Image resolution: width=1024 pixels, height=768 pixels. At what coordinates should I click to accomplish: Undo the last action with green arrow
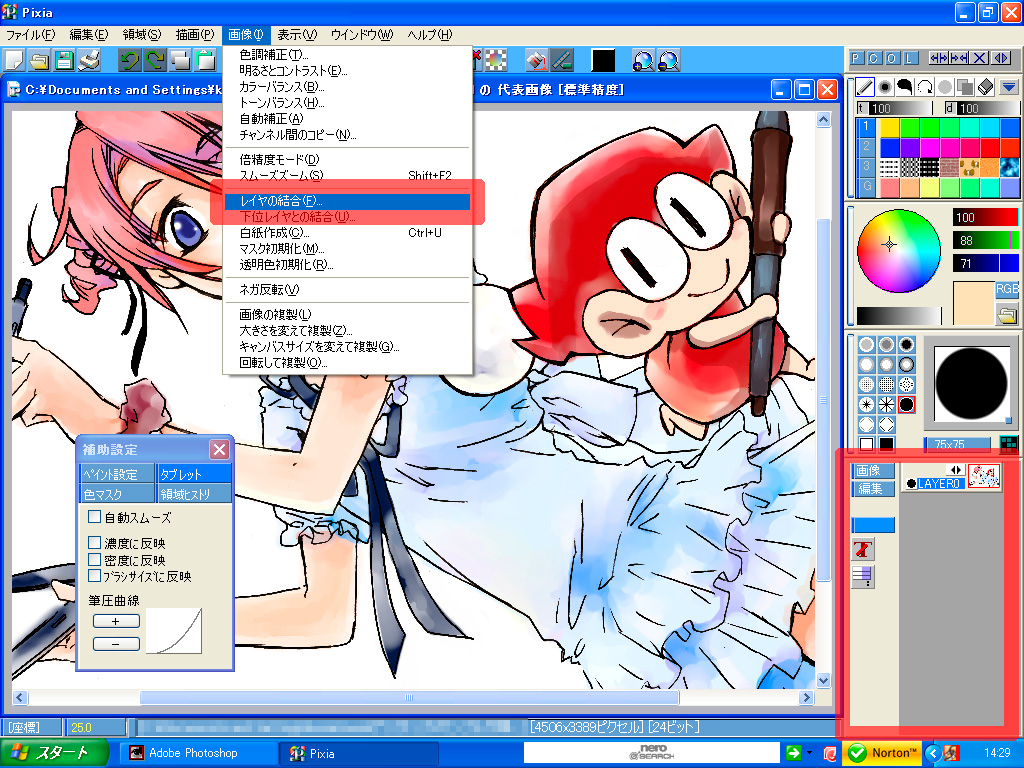click(129, 61)
